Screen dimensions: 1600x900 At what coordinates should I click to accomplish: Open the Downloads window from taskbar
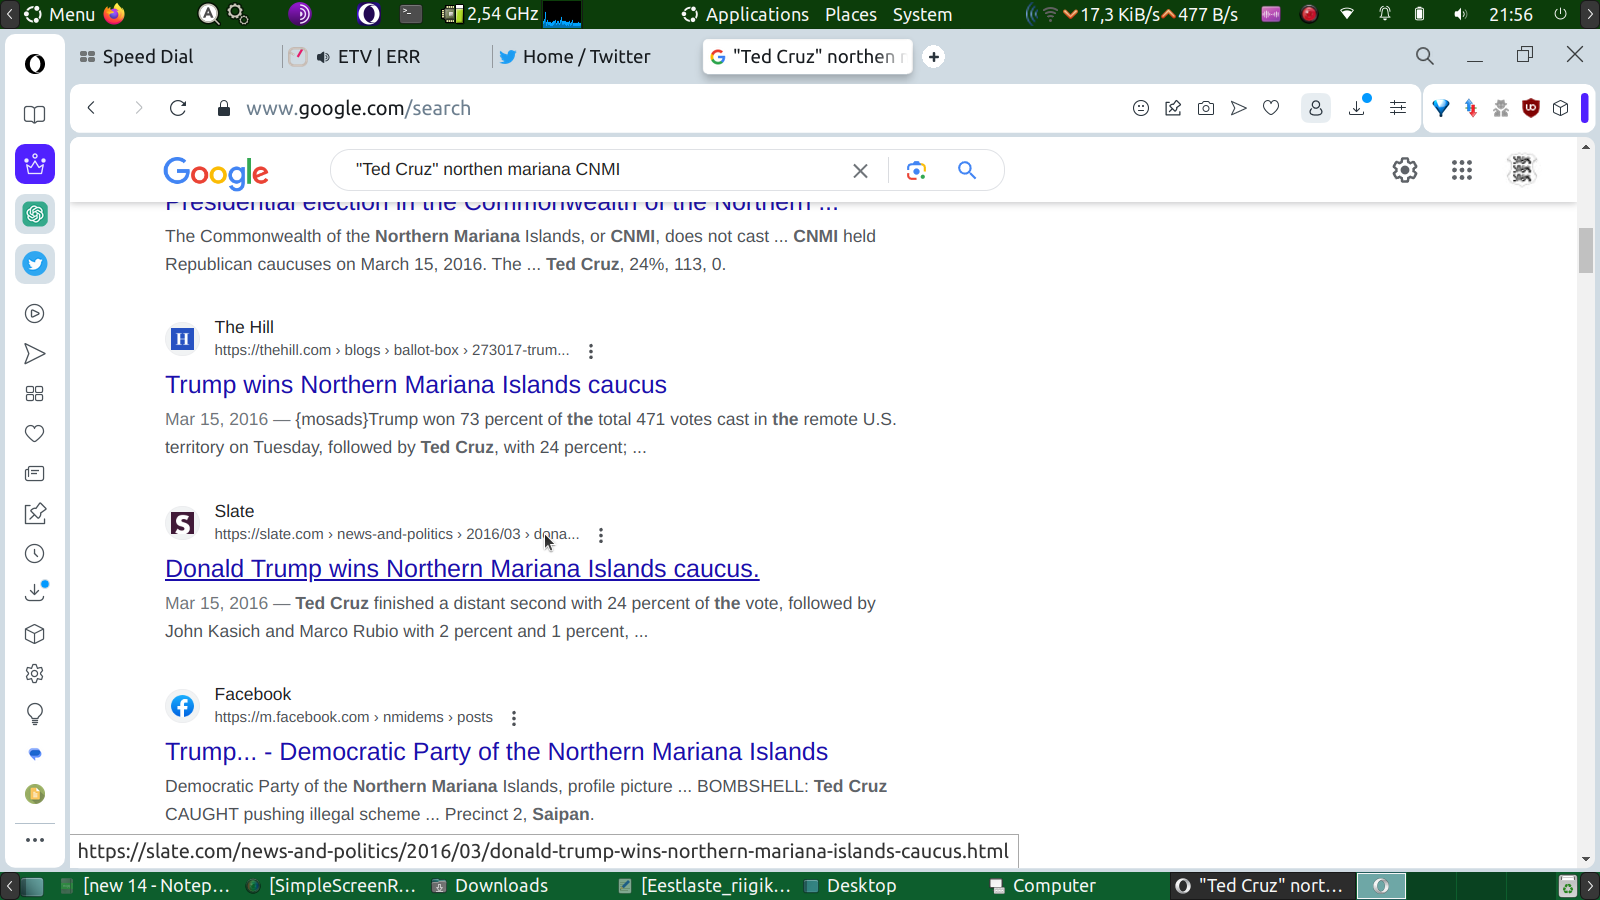click(490, 886)
